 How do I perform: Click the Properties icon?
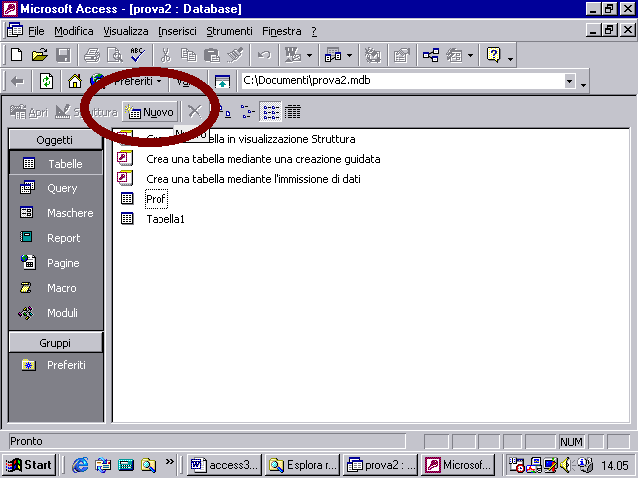(402, 55)
